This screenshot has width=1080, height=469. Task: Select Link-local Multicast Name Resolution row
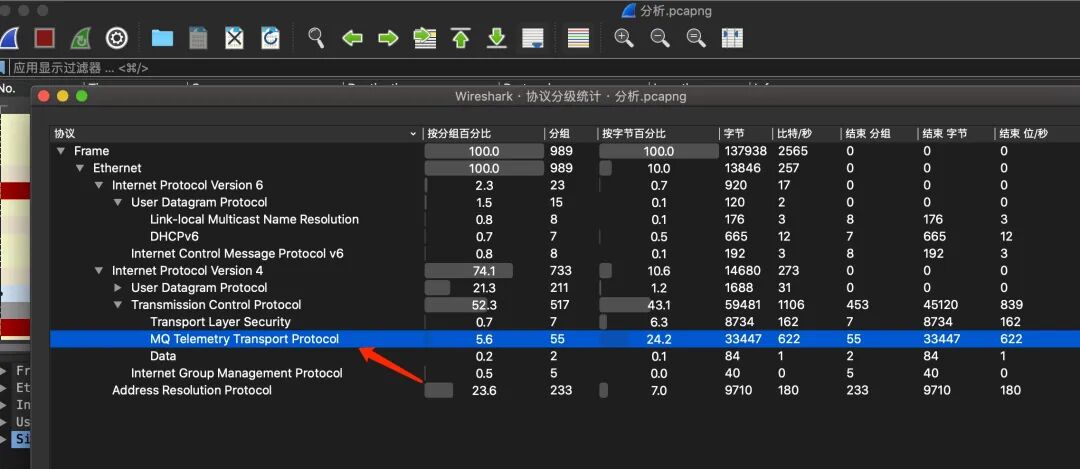pos(565,220)
